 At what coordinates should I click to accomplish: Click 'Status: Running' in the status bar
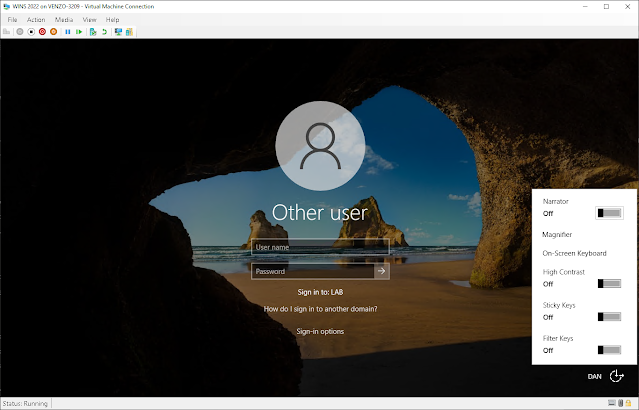[x=25, y=403]
